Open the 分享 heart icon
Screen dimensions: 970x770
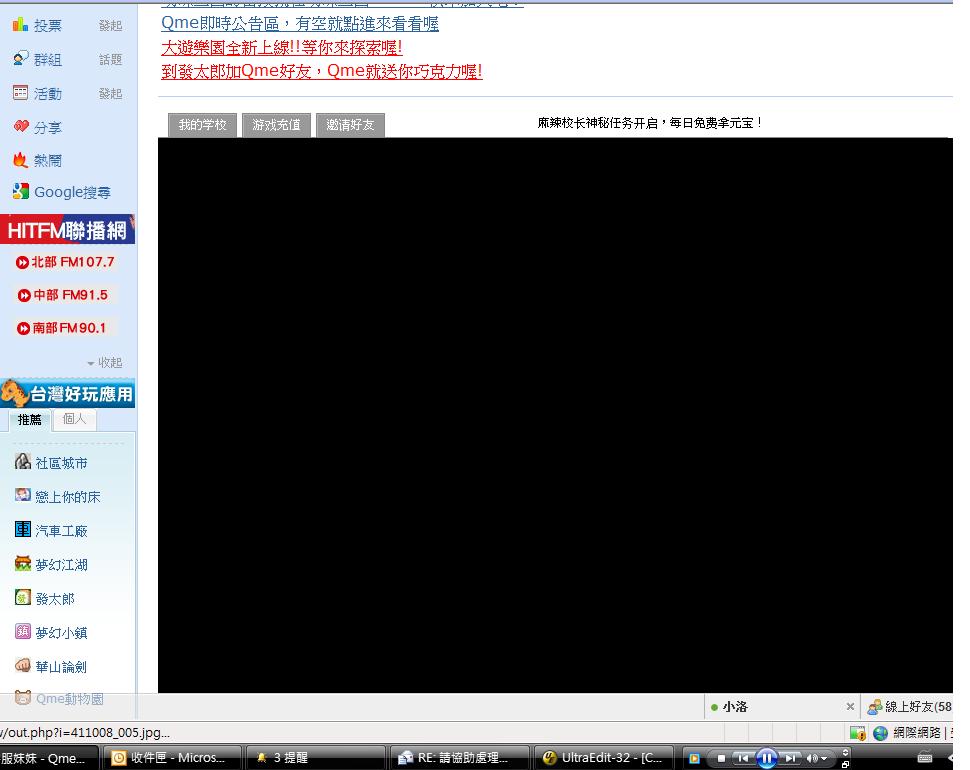click(x=21, y=127)
